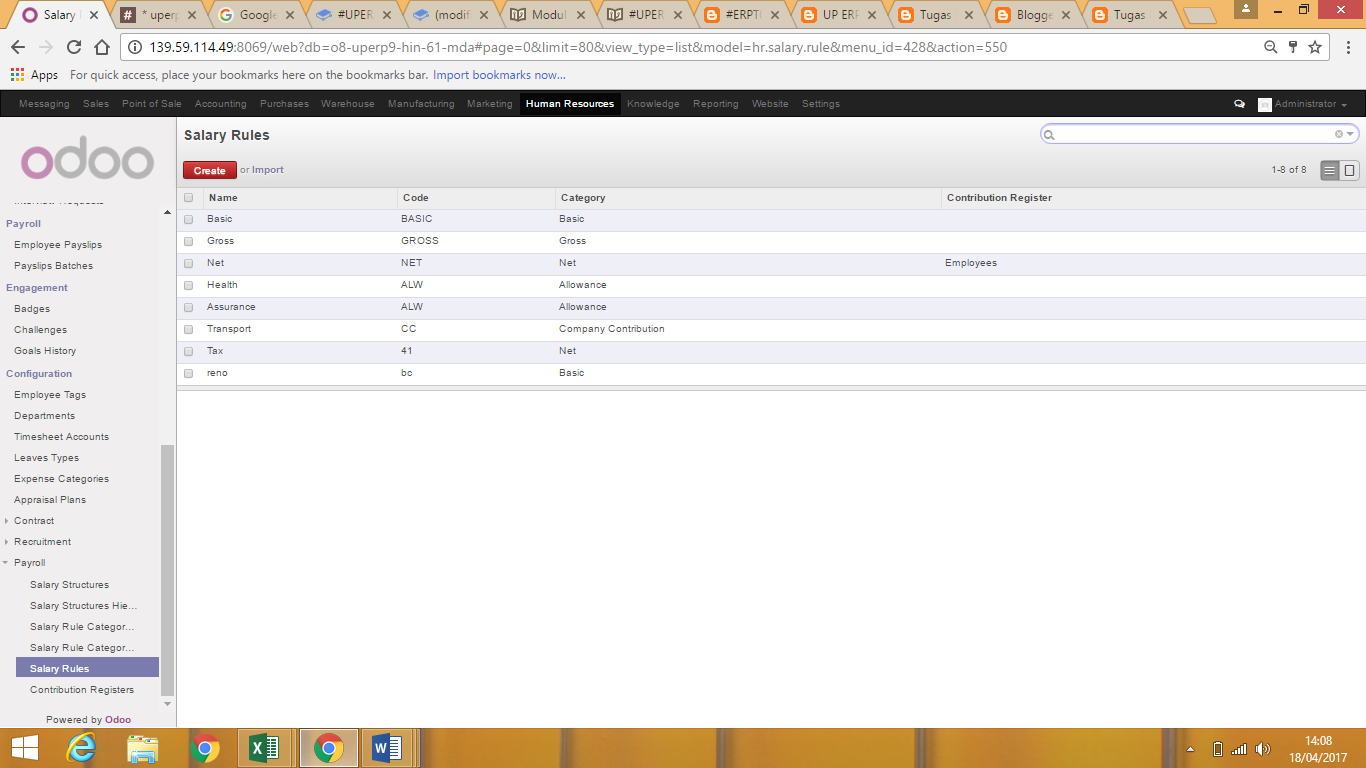
Task: Click the browser back arrow
Action: pyautogui.click(x=18, y=47)
